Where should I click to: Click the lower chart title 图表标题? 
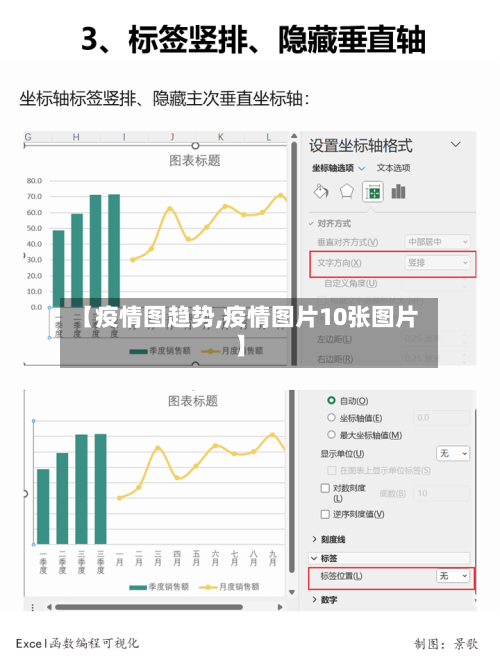193,401
